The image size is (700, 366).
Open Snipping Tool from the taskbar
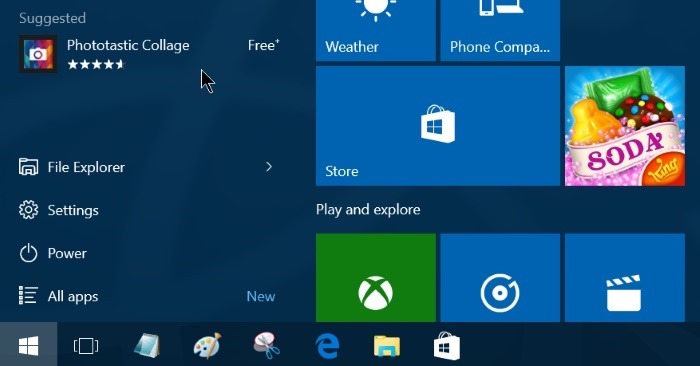point(267,345)
